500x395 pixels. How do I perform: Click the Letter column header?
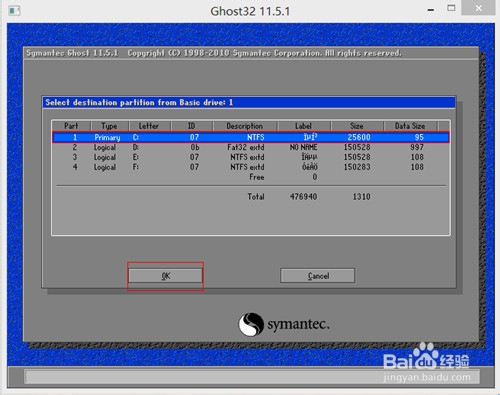coord(149,126)
